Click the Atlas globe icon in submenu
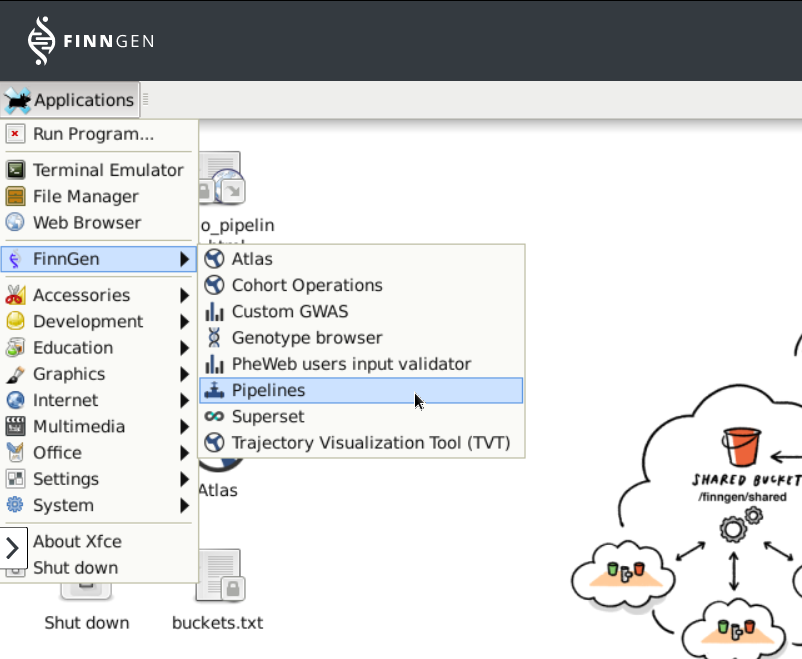Viewport: 802px width, 659px height. [x=214, y=259]
